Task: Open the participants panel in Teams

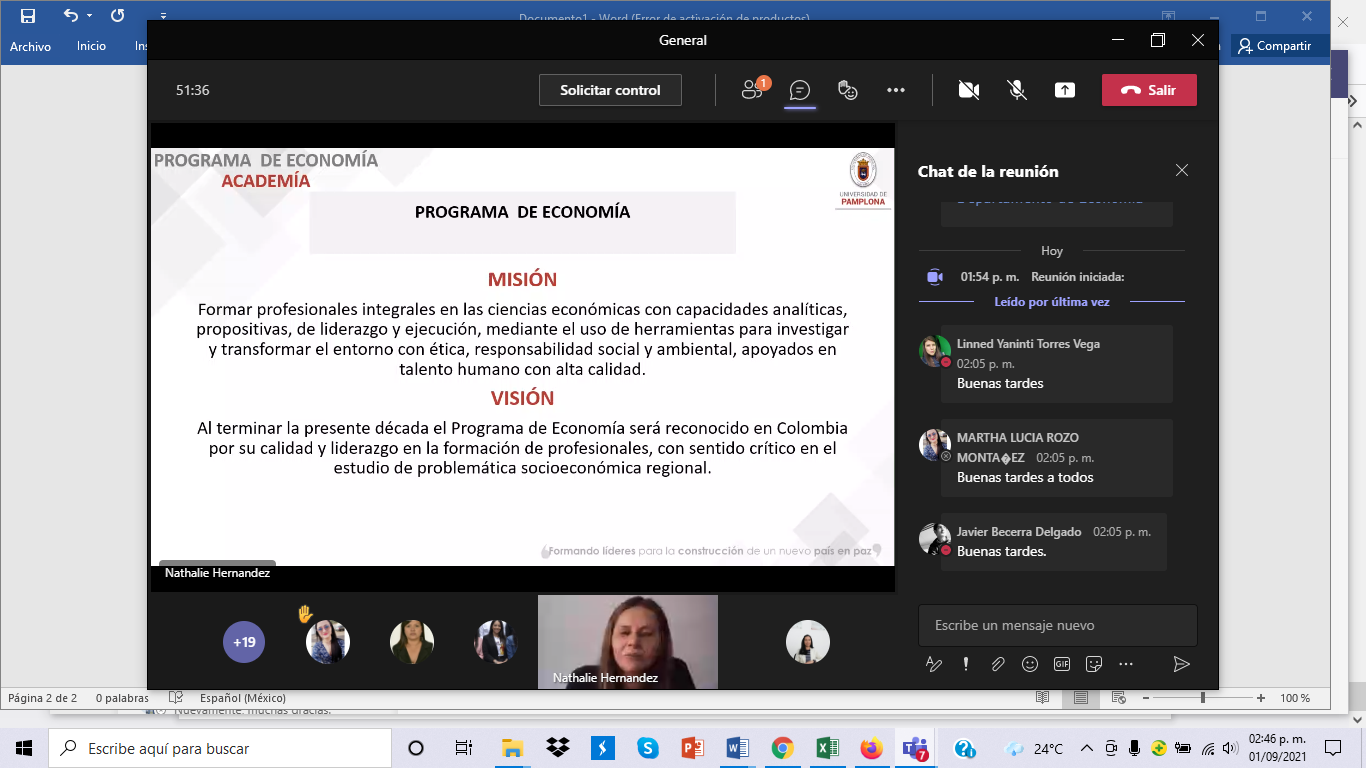Action: (x=753, y=90)
